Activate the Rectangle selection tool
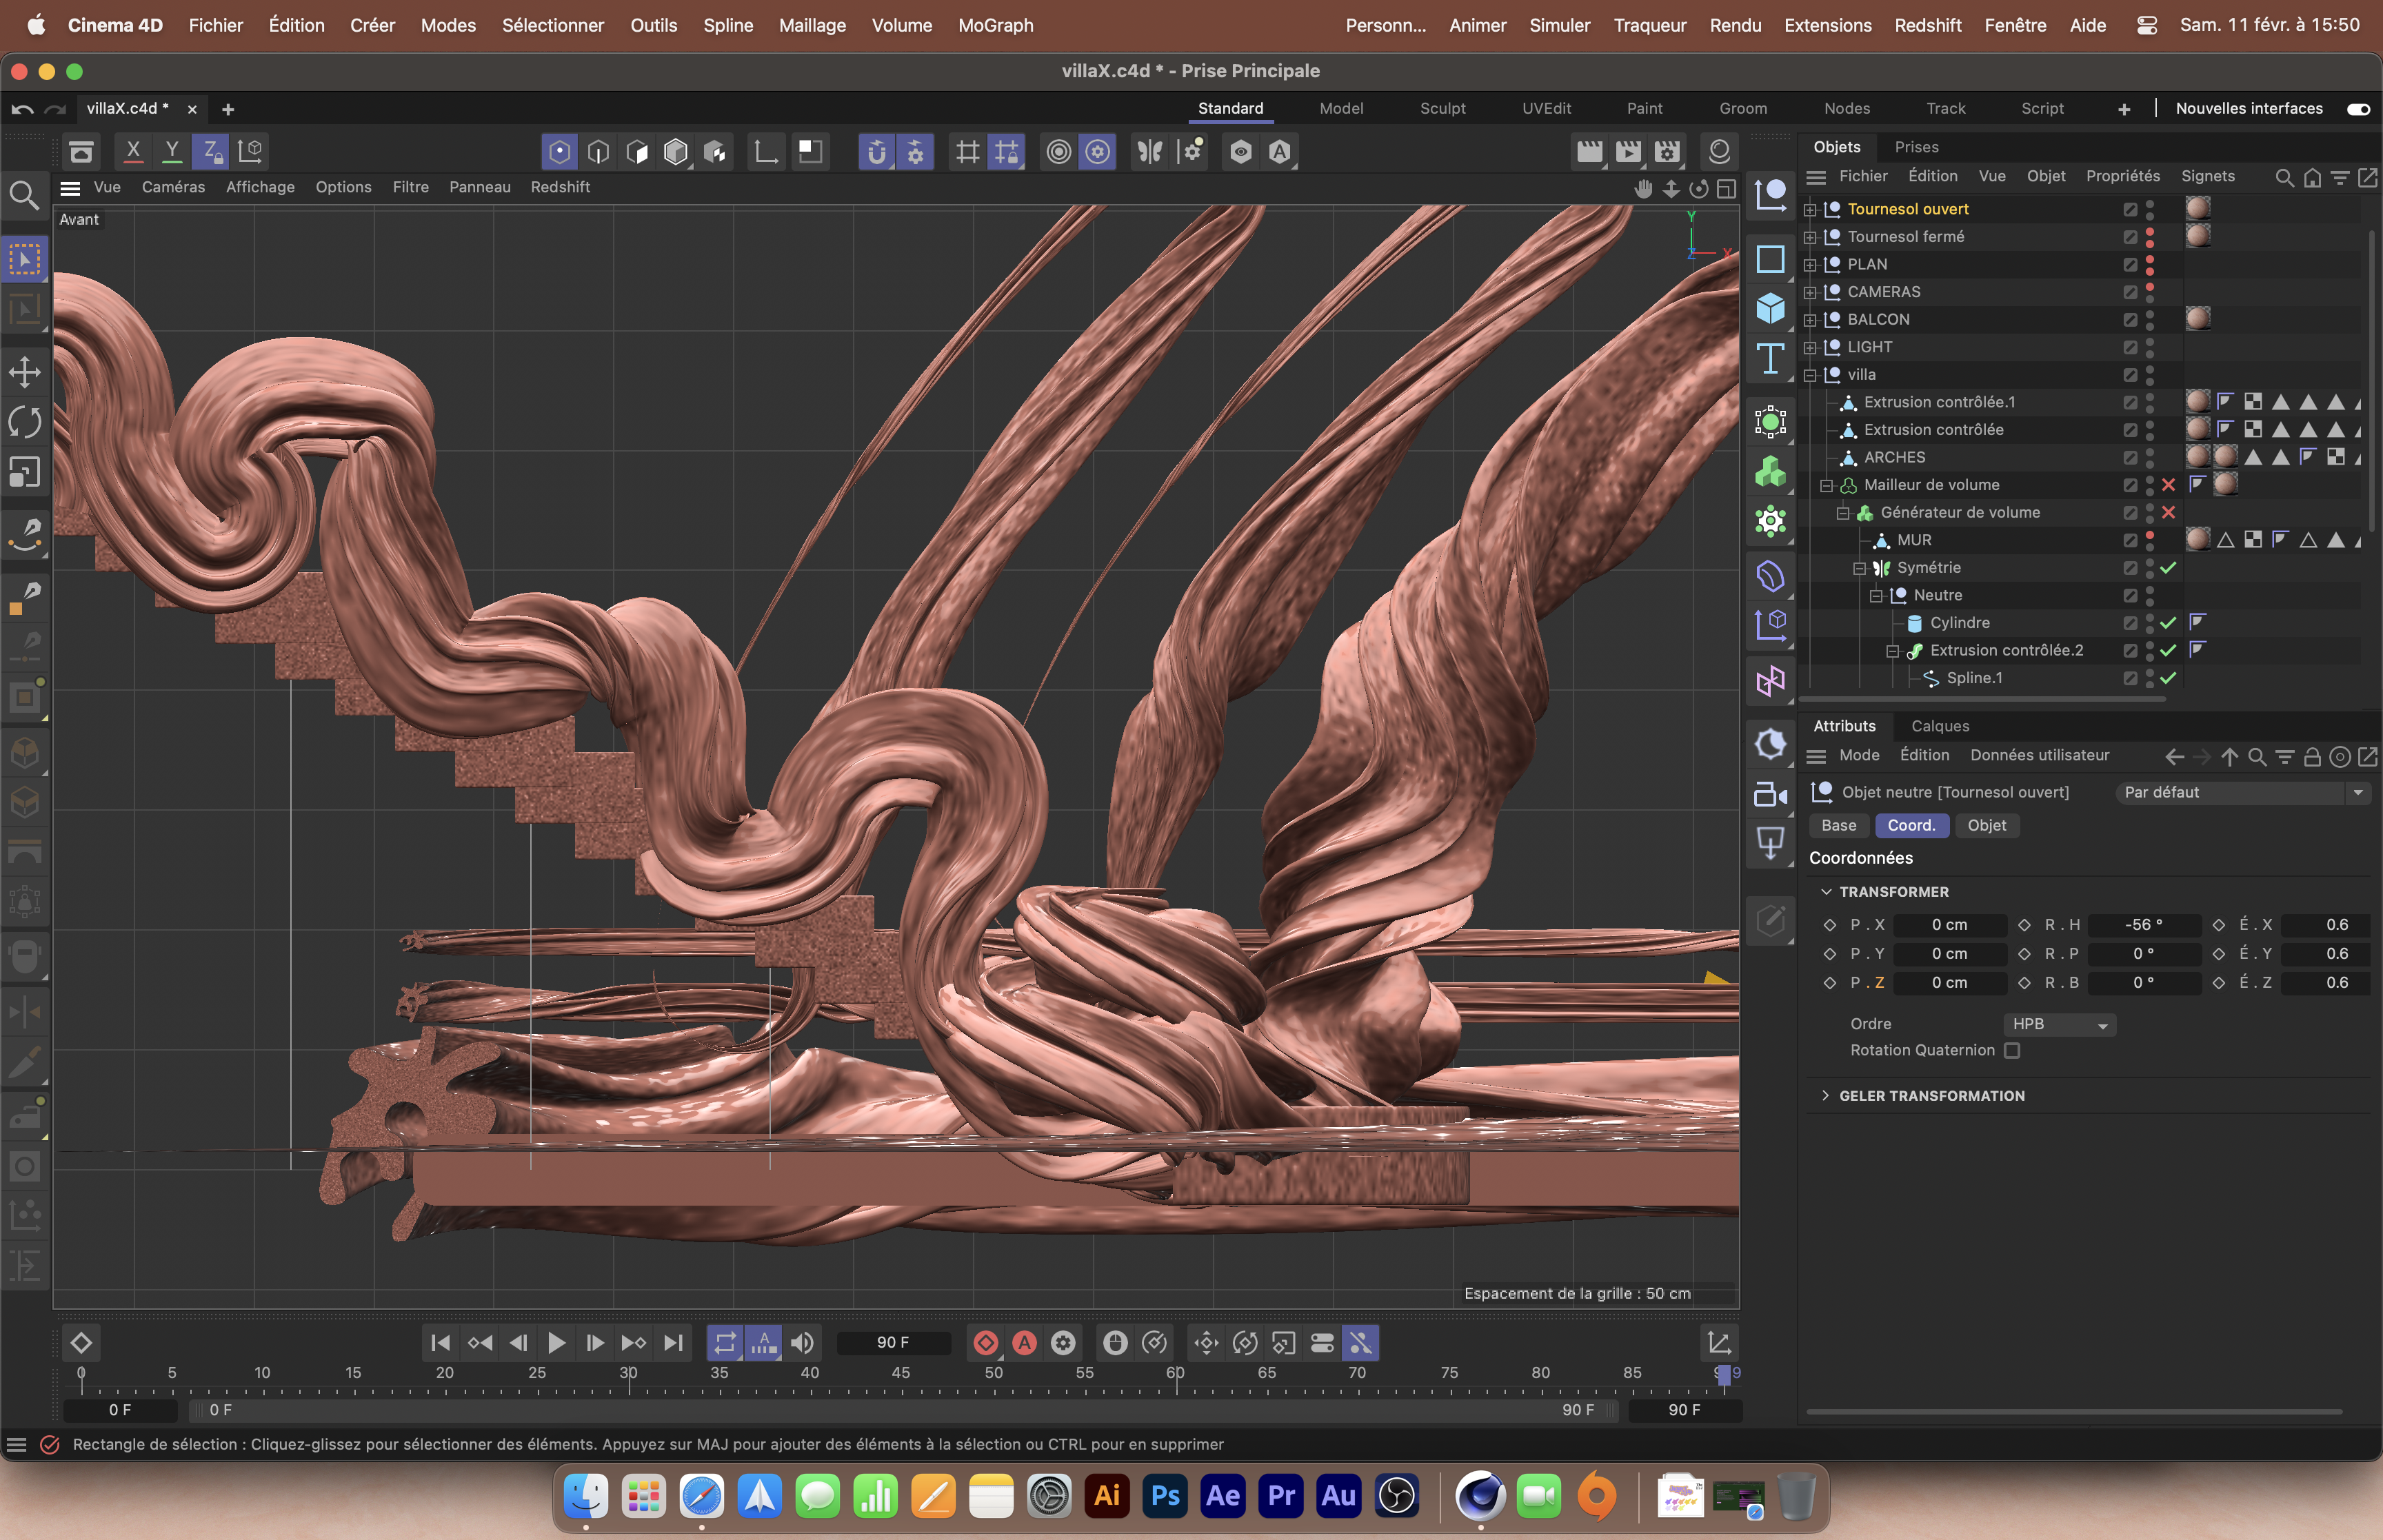This screenshot has width=2383, height=1540. 25,260
